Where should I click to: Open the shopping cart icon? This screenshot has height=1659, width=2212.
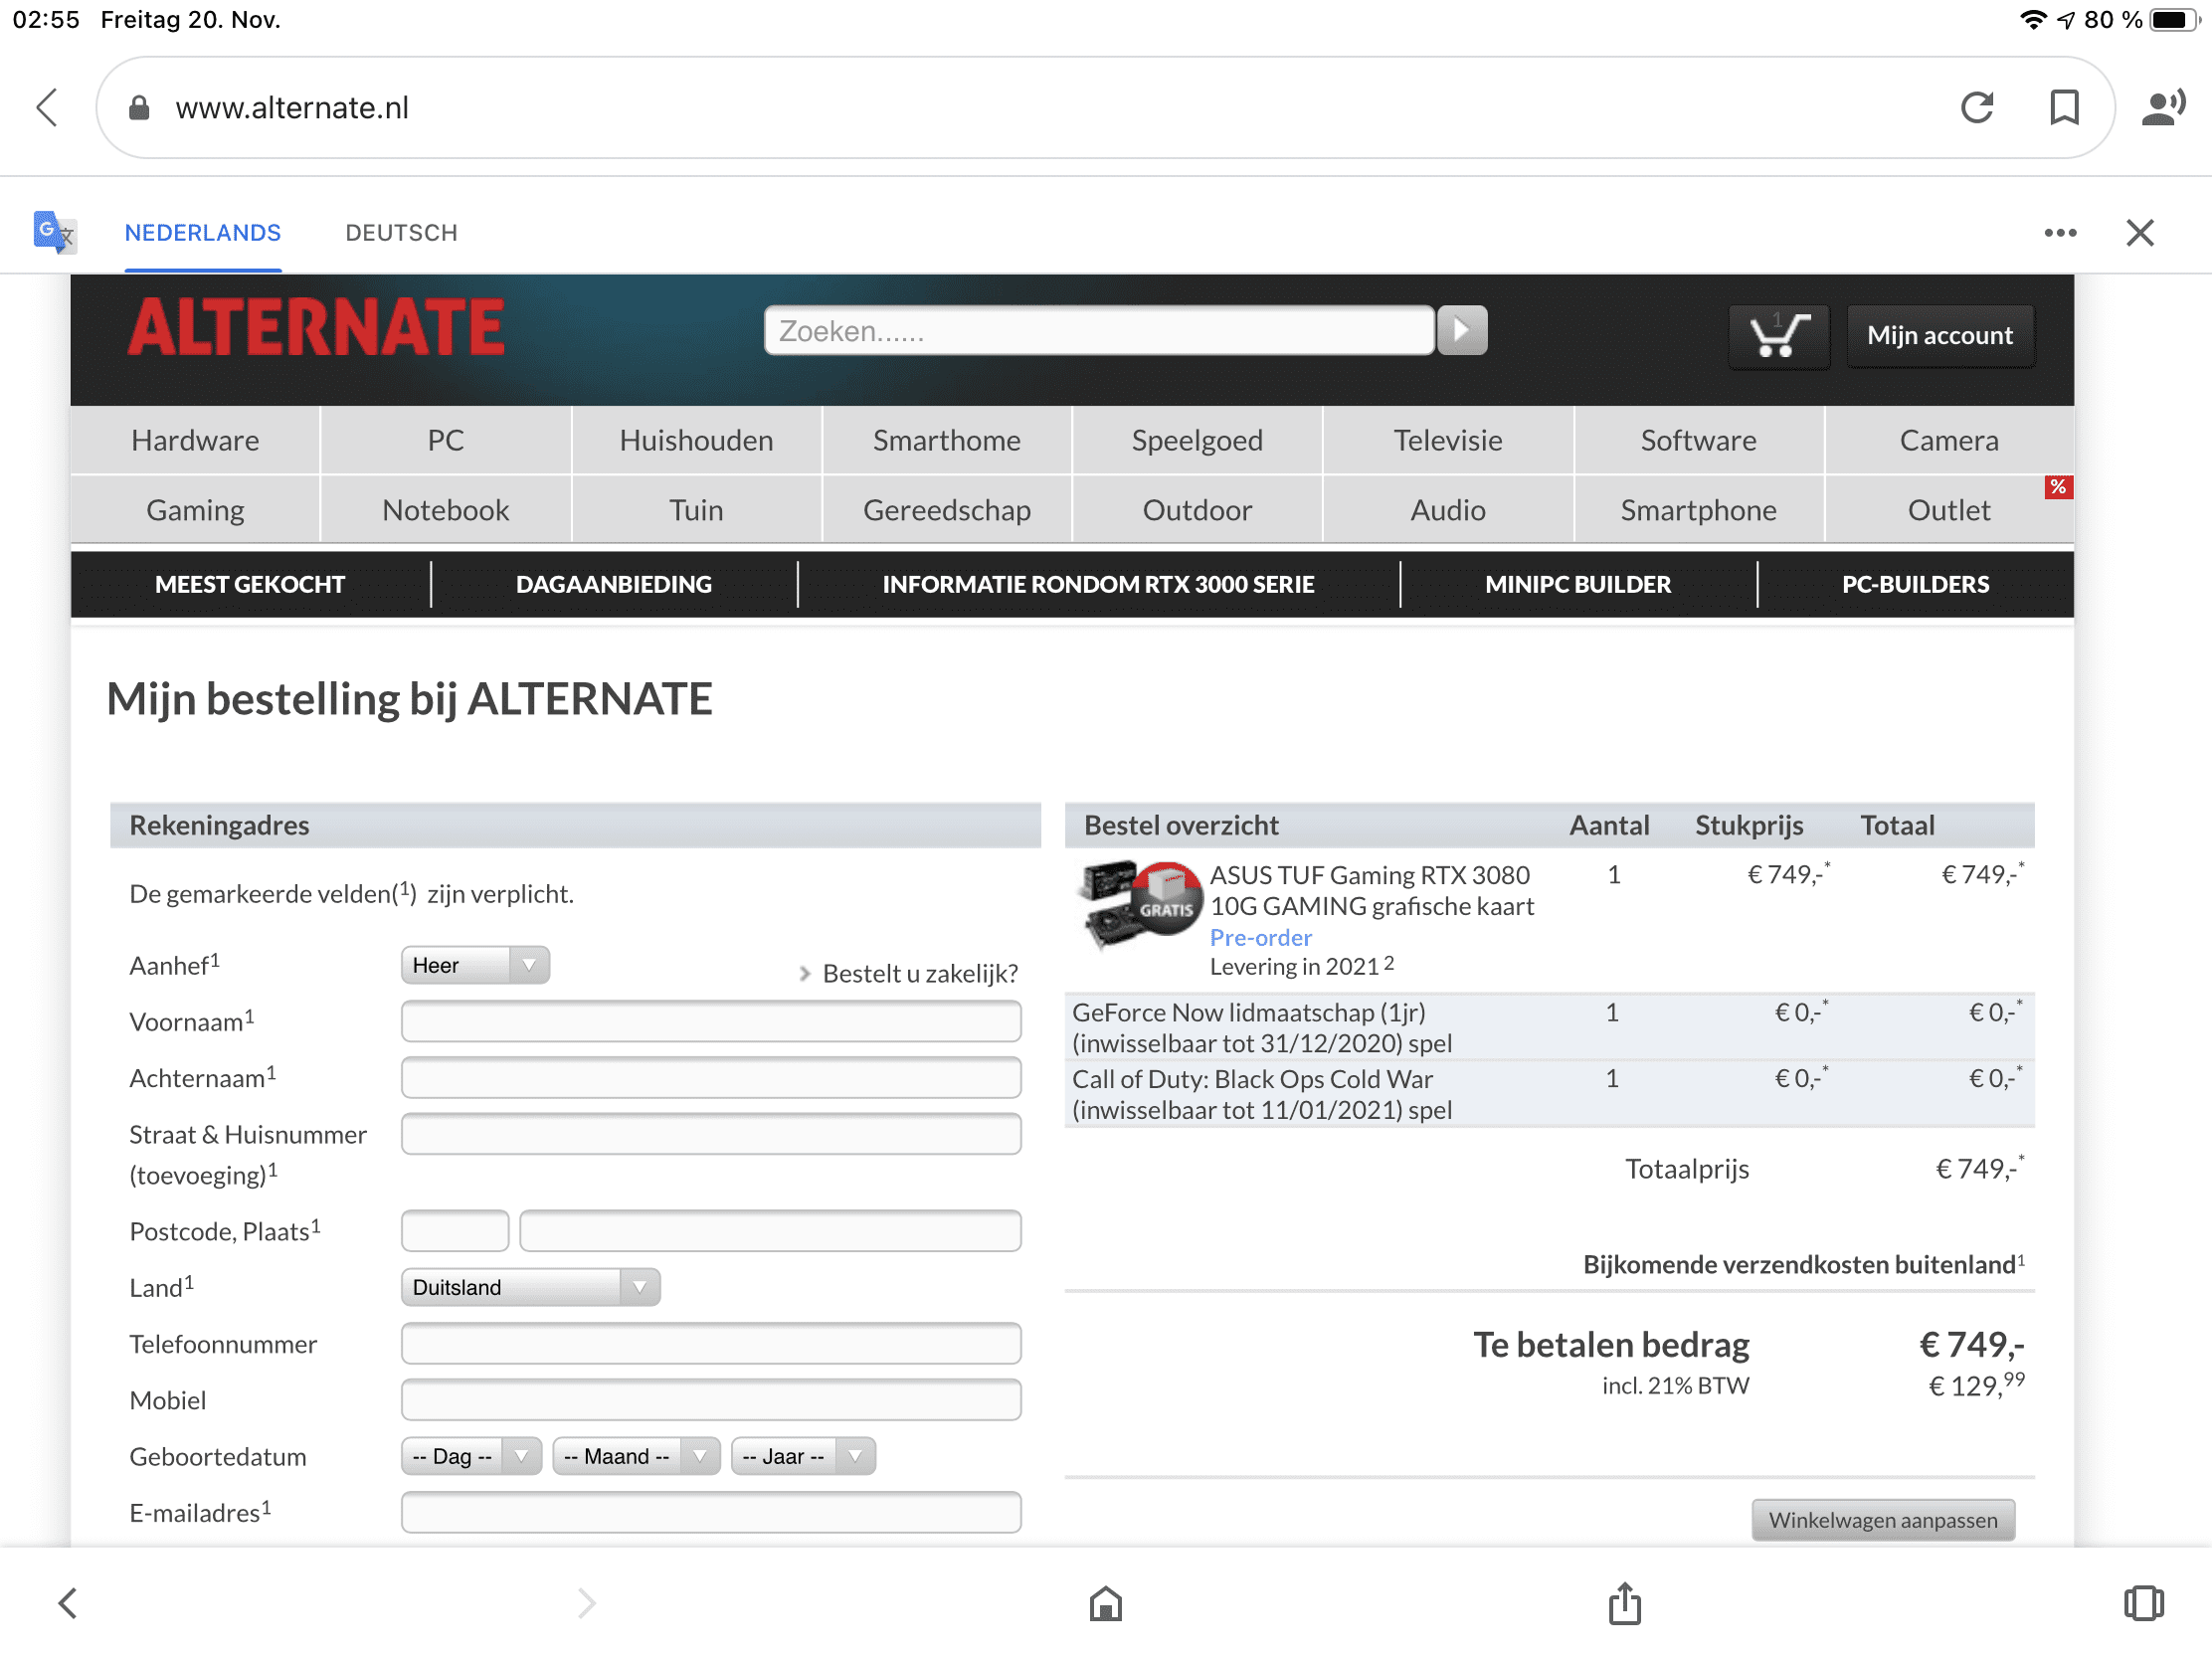[1778, 335]
